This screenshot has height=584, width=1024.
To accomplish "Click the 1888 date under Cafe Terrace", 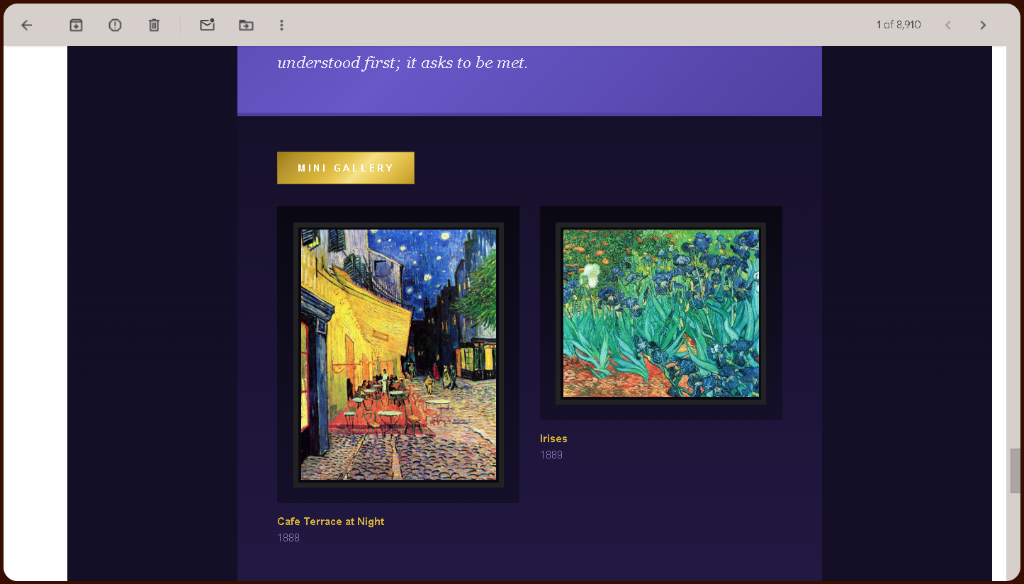I will pyautogui.click(x=287, y=537).
